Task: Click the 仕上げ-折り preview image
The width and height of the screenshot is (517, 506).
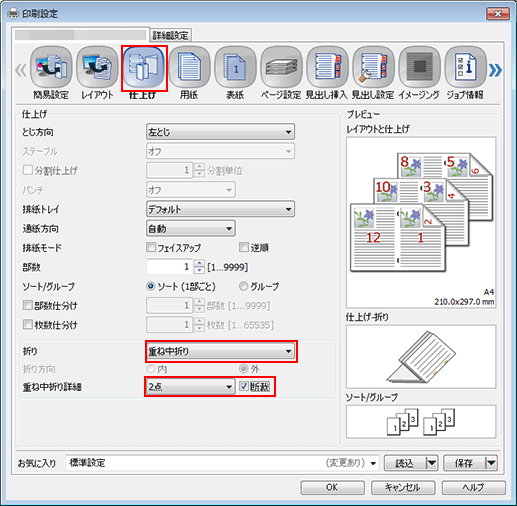Action: 421,357
